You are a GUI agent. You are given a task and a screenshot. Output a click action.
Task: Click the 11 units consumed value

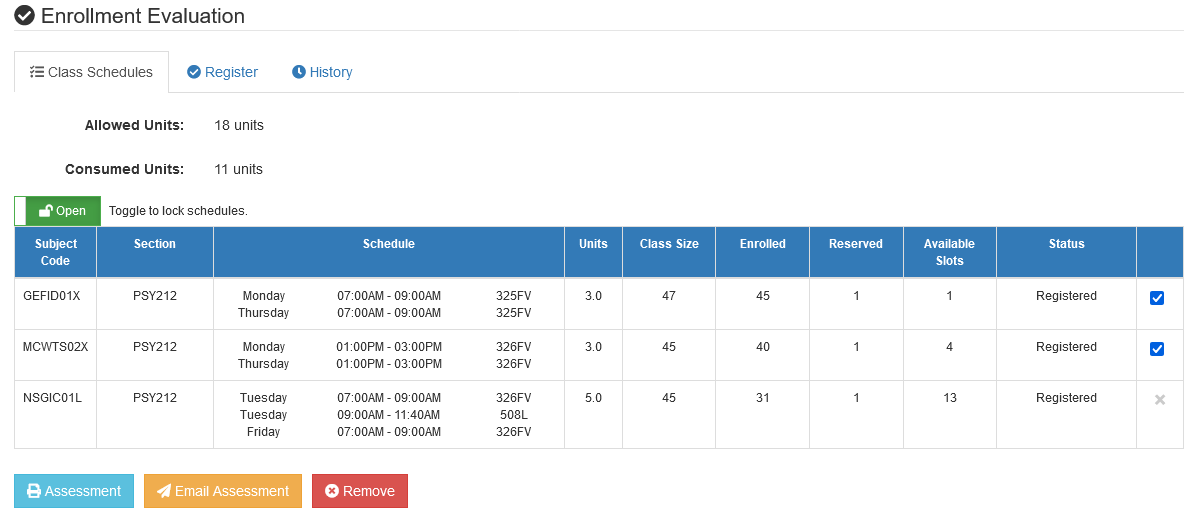pos(239,169)
